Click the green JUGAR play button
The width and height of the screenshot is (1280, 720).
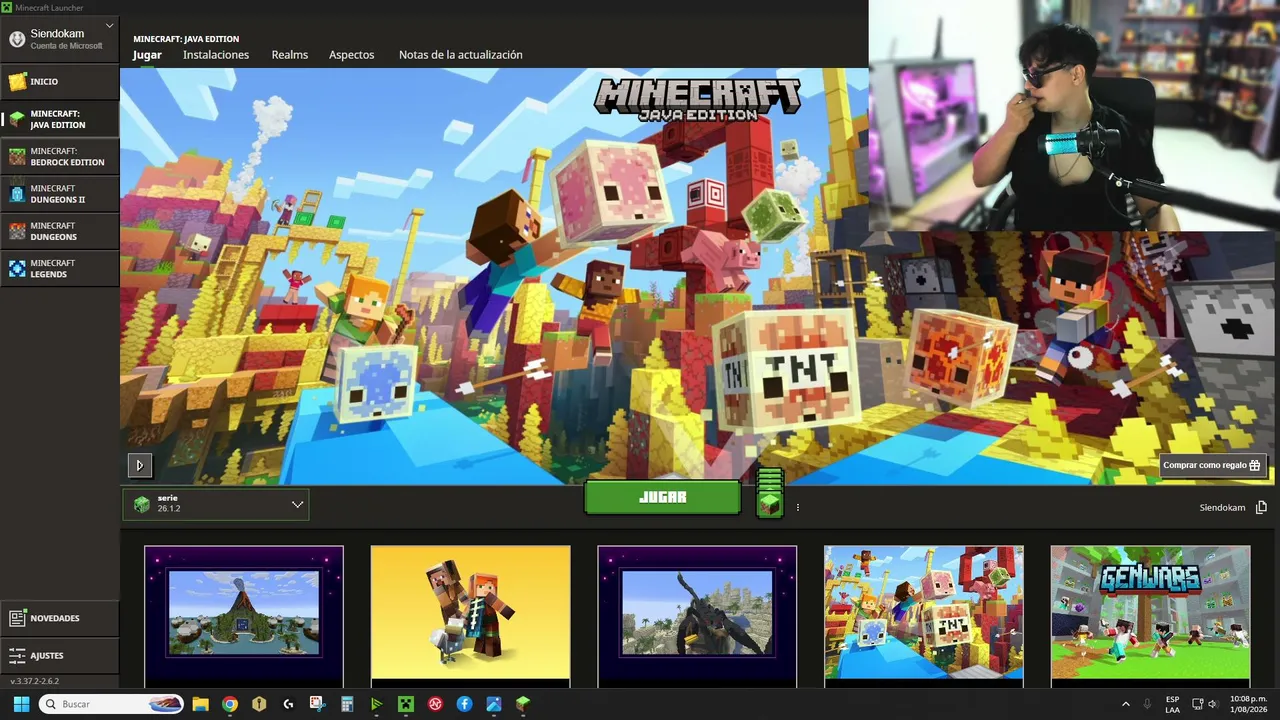click(x=662, y=497)
